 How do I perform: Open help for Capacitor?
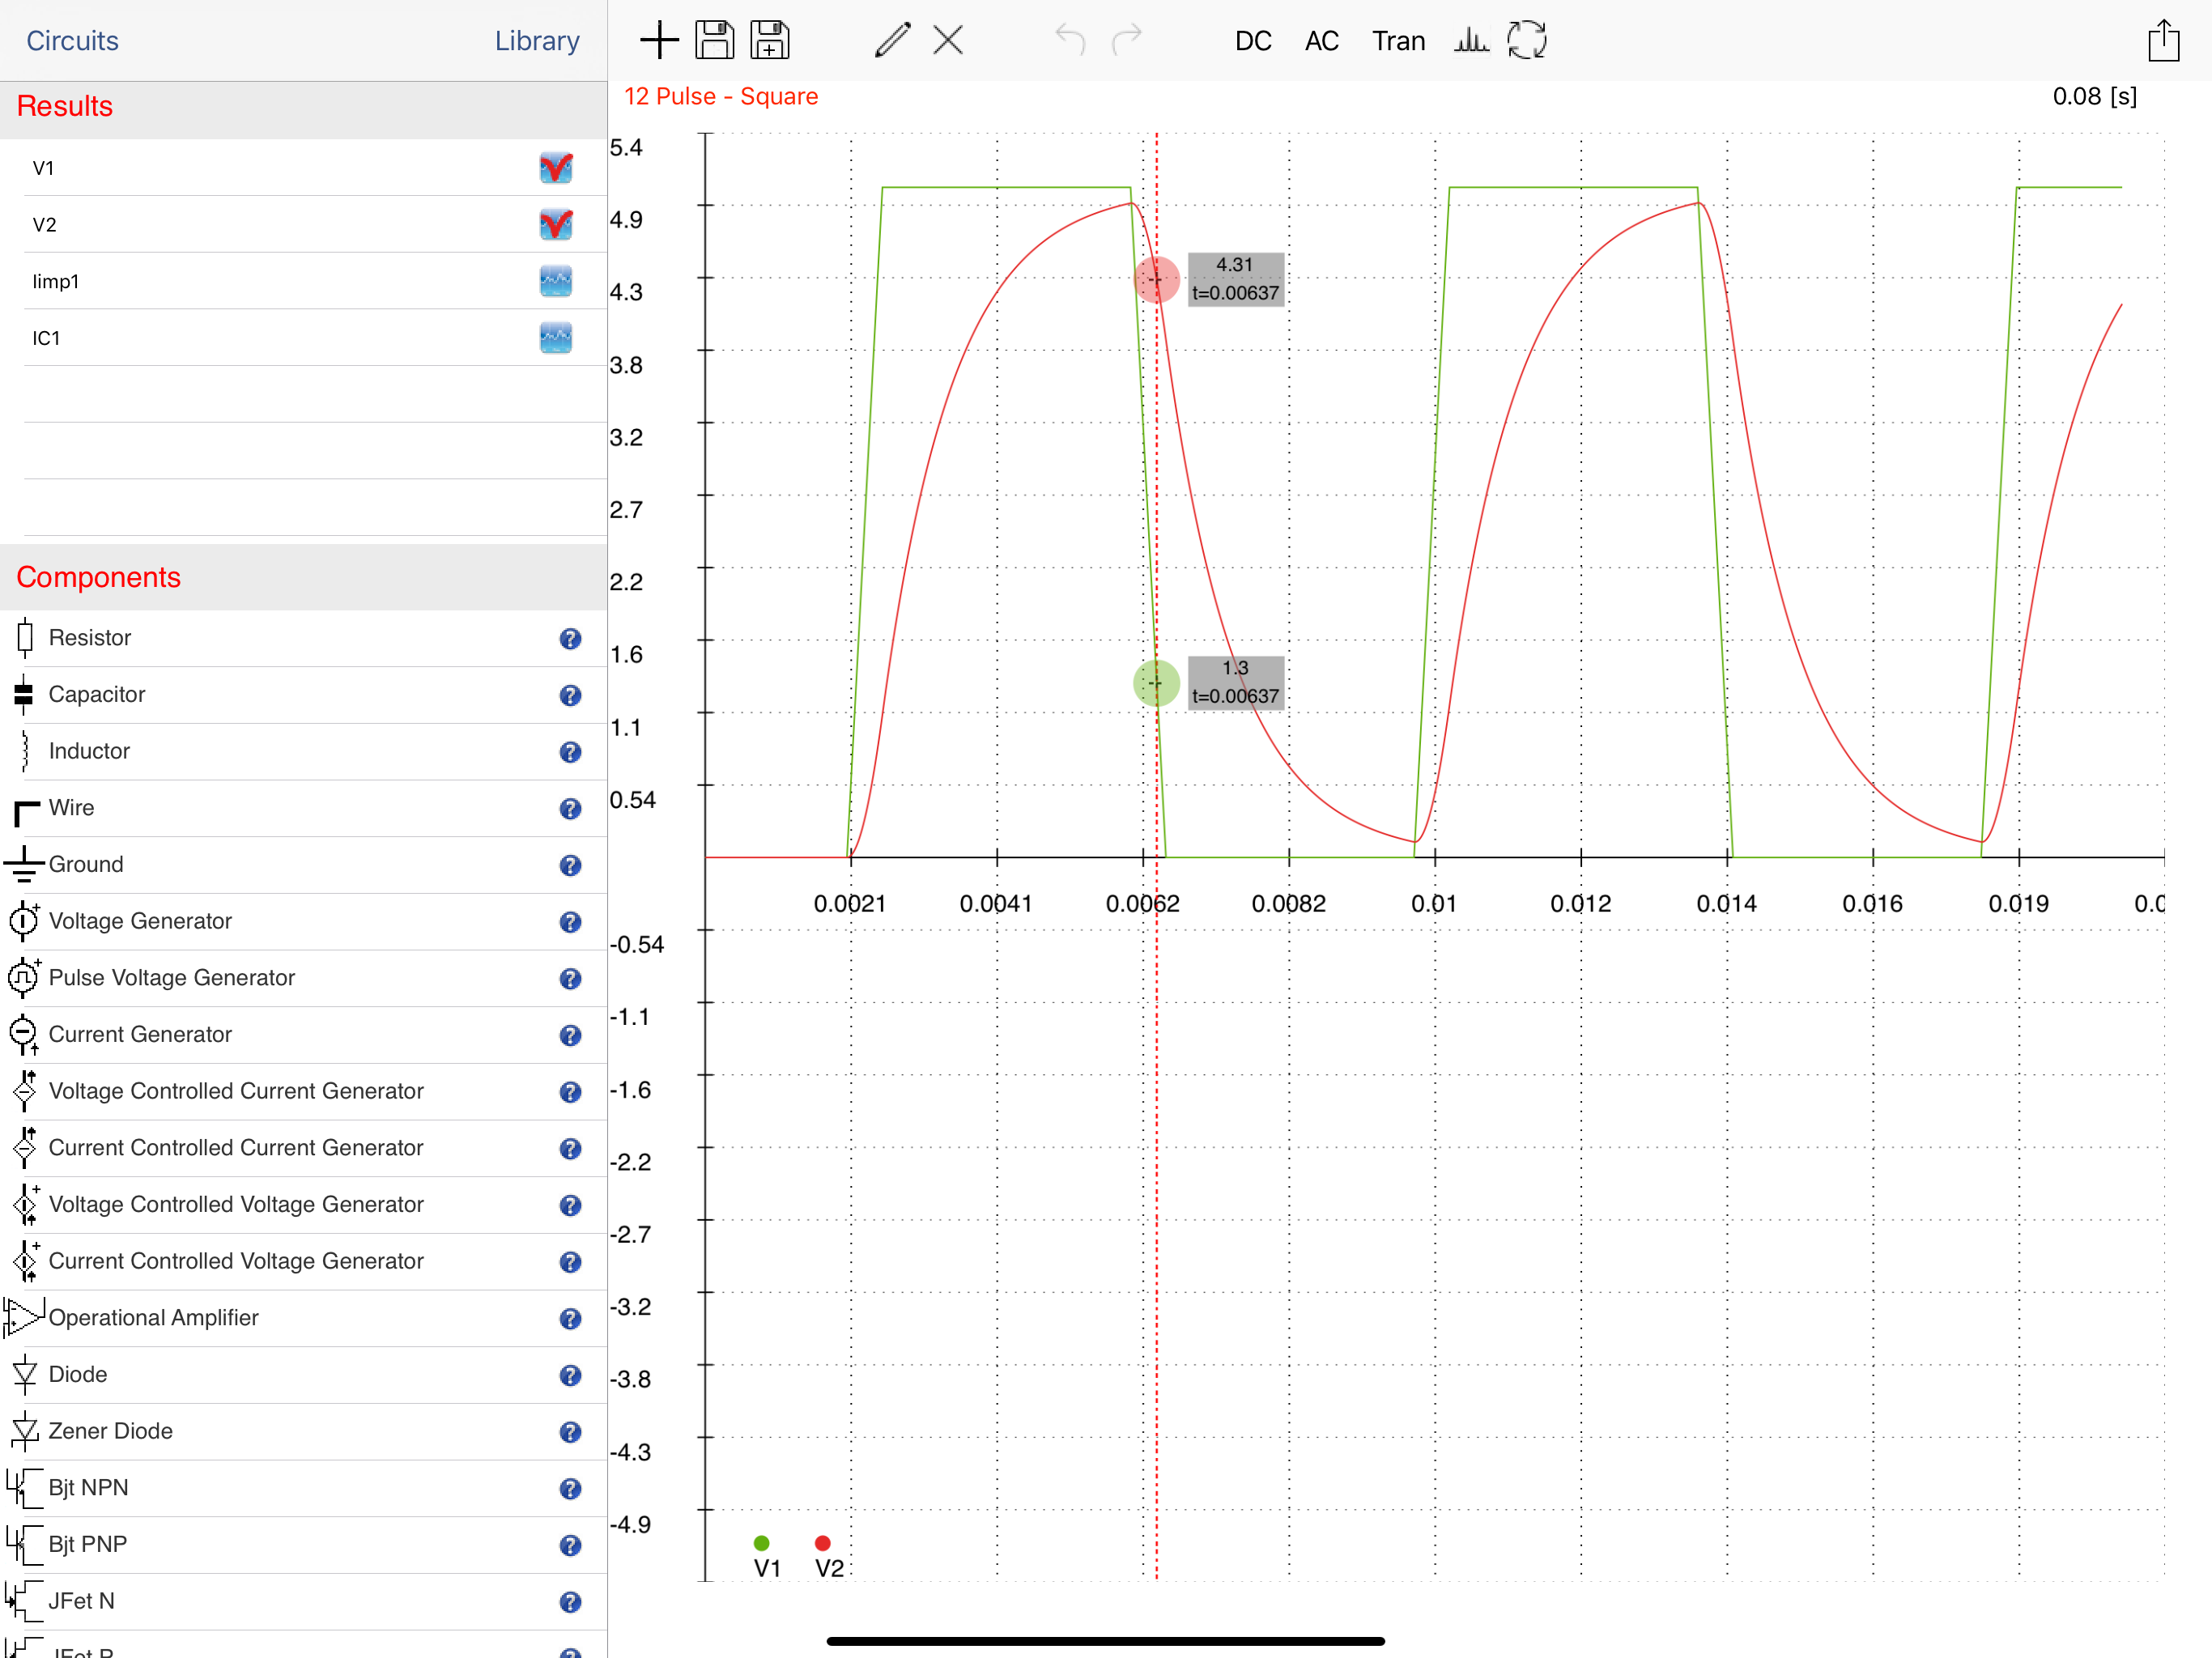click(570, 696)
